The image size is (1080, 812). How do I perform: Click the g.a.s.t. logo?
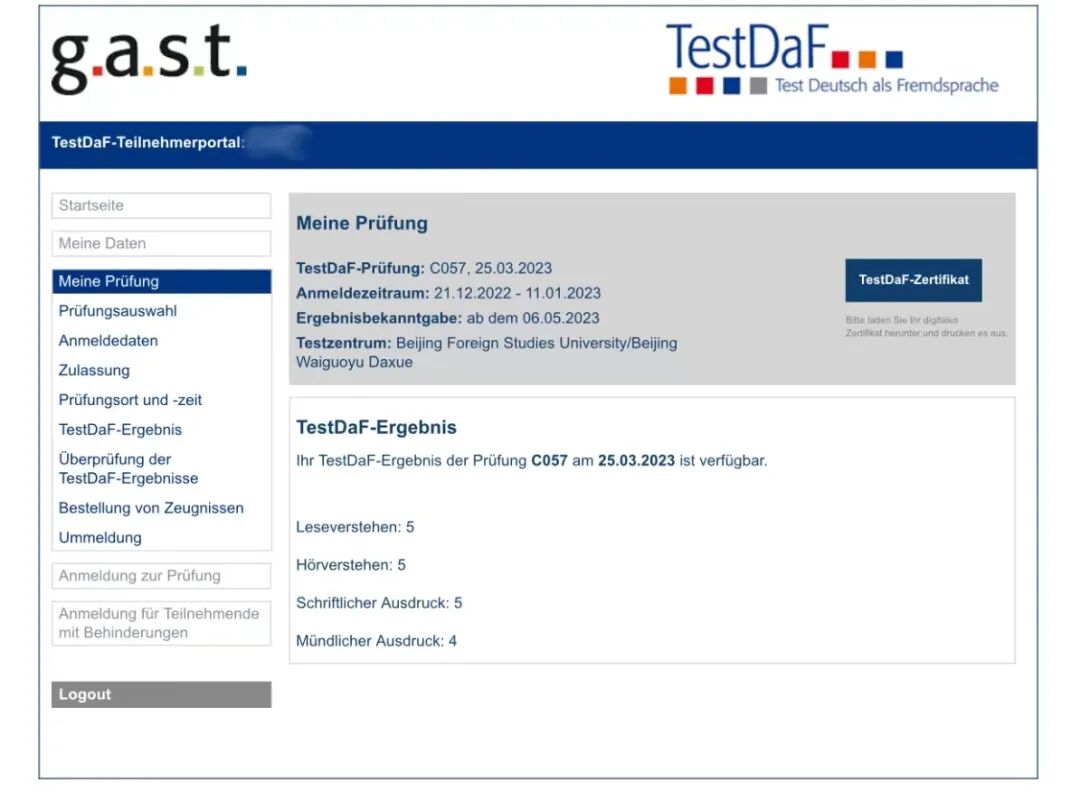pyautogui.click(x=149, y=58)
